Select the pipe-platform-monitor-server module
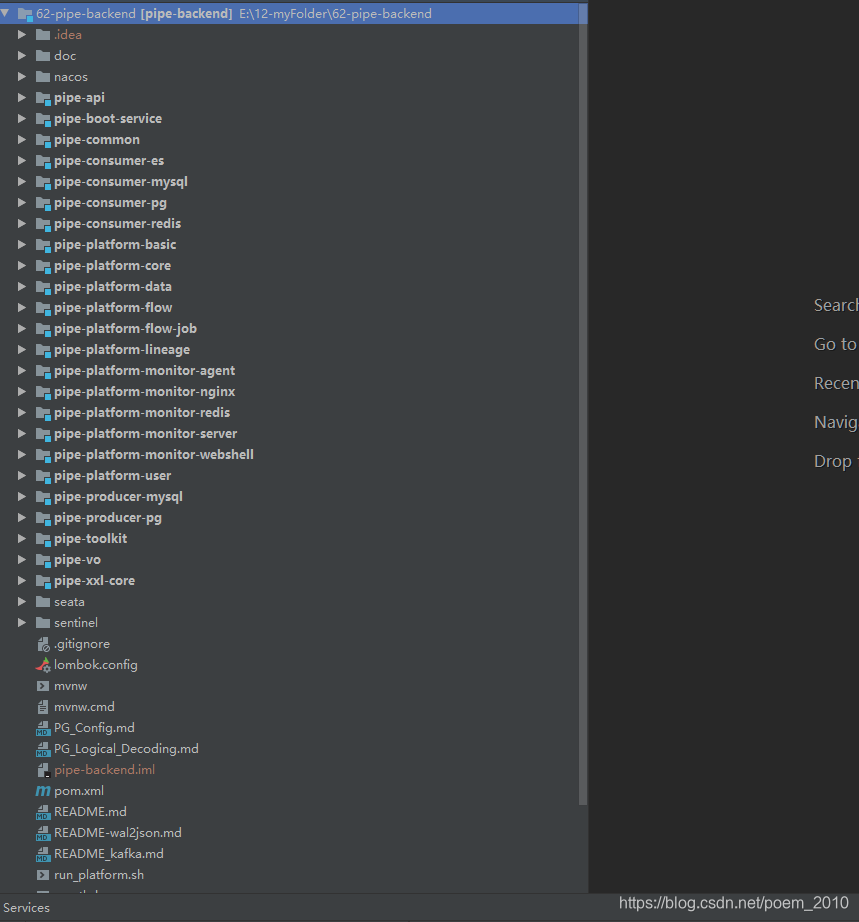859x922 pixels. click(146, 434)
